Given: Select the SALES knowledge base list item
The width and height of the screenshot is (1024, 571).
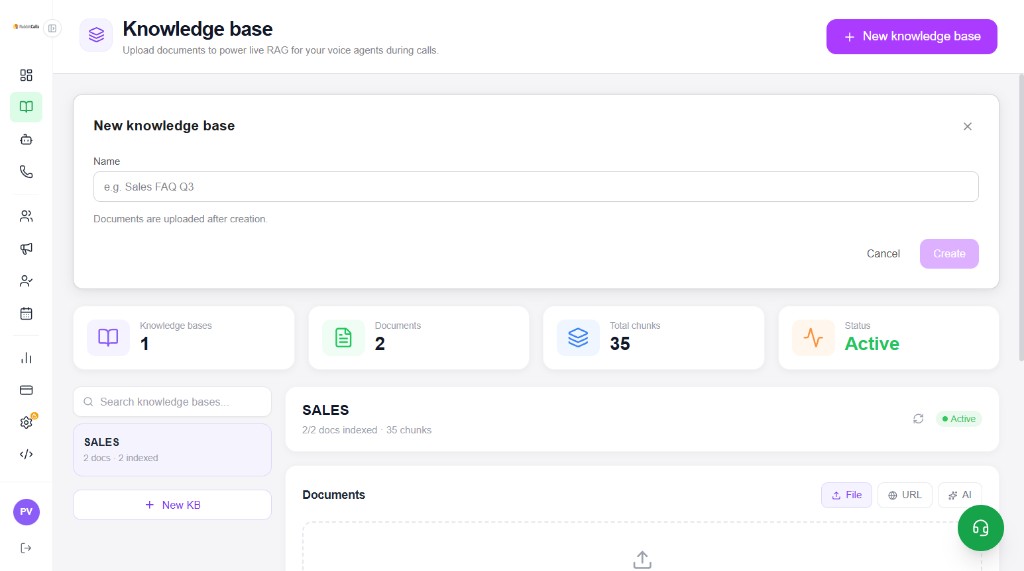Looking at the screenshot, I should coord(172,449).
